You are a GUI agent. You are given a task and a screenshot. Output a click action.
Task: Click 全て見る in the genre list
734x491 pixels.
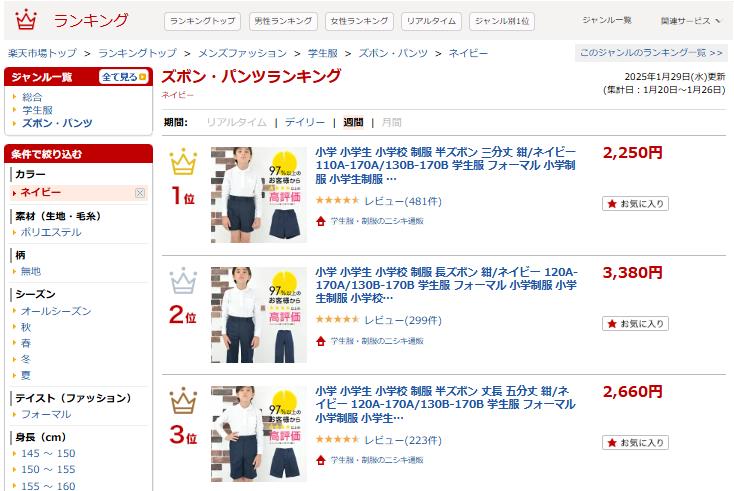(124, 77)
